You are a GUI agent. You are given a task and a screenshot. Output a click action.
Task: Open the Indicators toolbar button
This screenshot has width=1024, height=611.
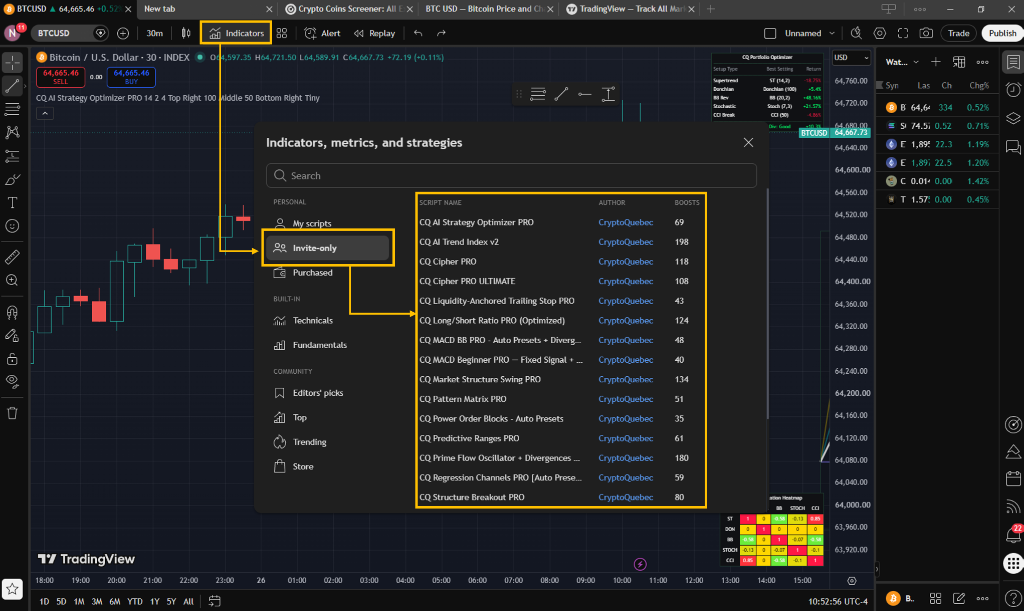[x=236, y=33]
